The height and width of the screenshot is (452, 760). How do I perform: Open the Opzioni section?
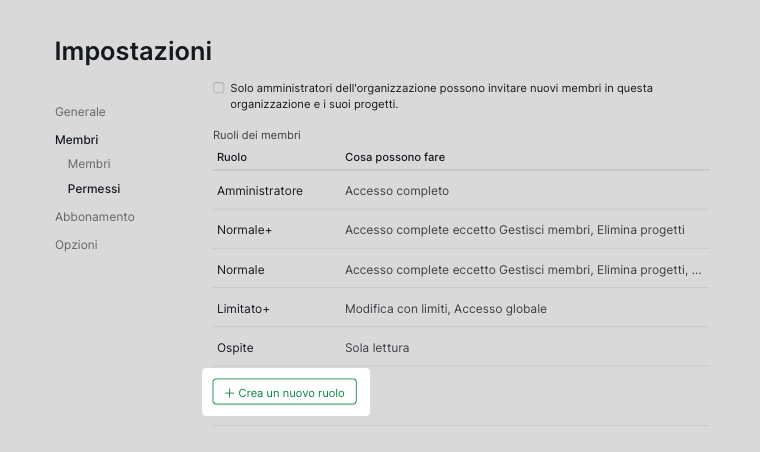point(76,245)
